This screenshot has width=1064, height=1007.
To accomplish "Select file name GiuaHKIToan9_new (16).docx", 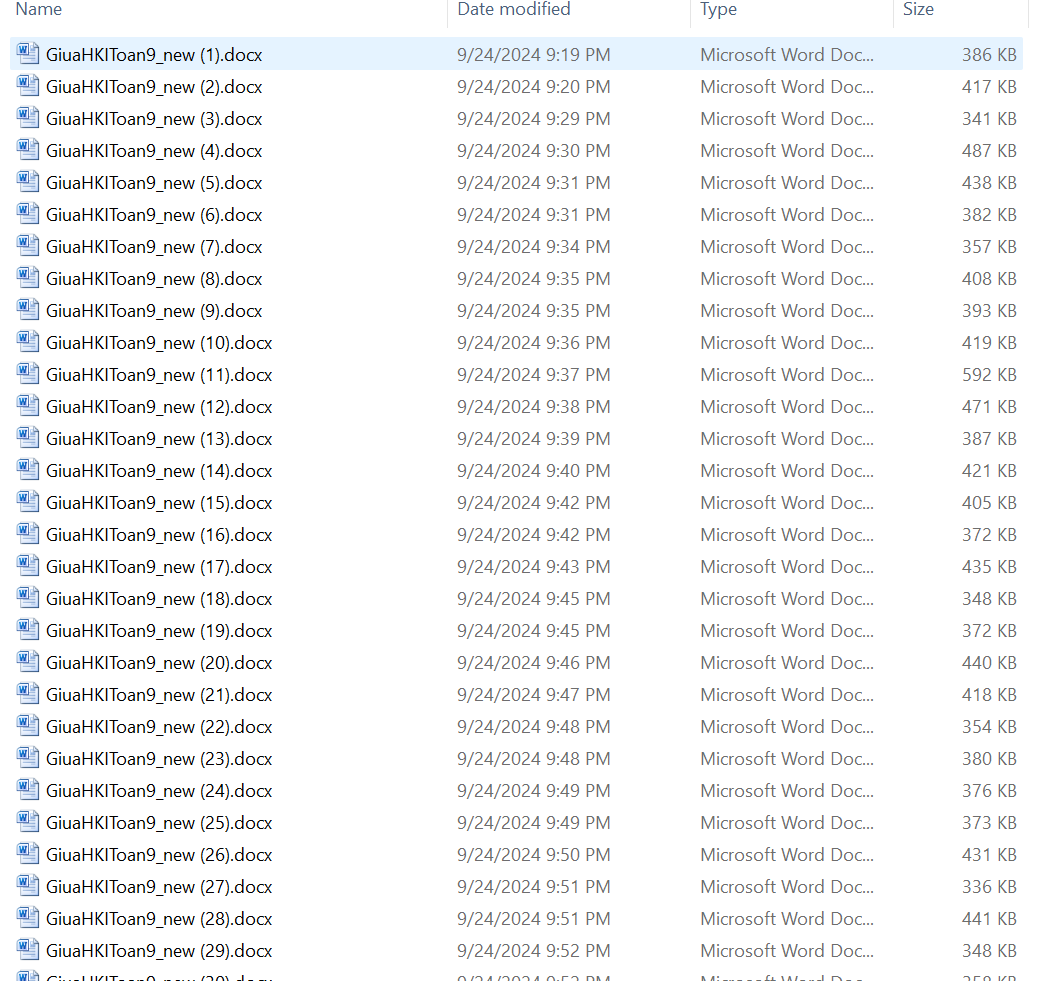I will tap(159, 535).
